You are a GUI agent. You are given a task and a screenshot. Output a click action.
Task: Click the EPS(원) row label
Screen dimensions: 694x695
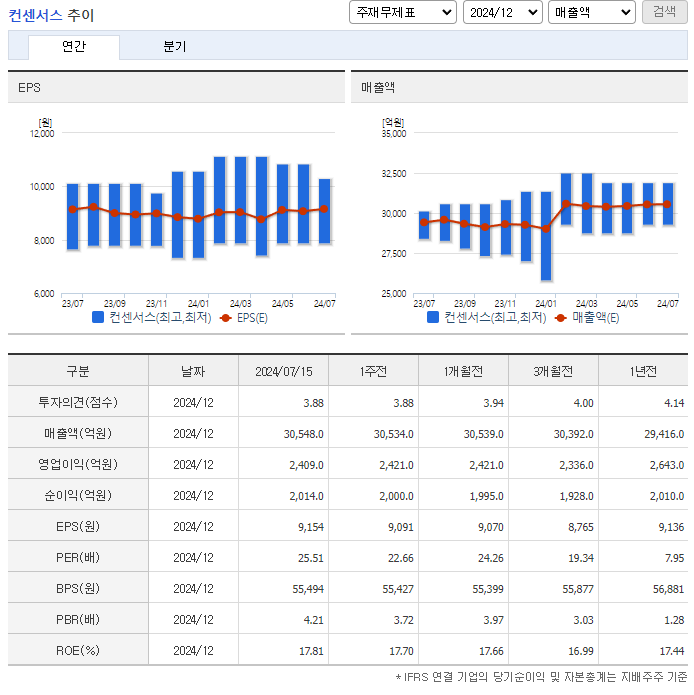78,526
